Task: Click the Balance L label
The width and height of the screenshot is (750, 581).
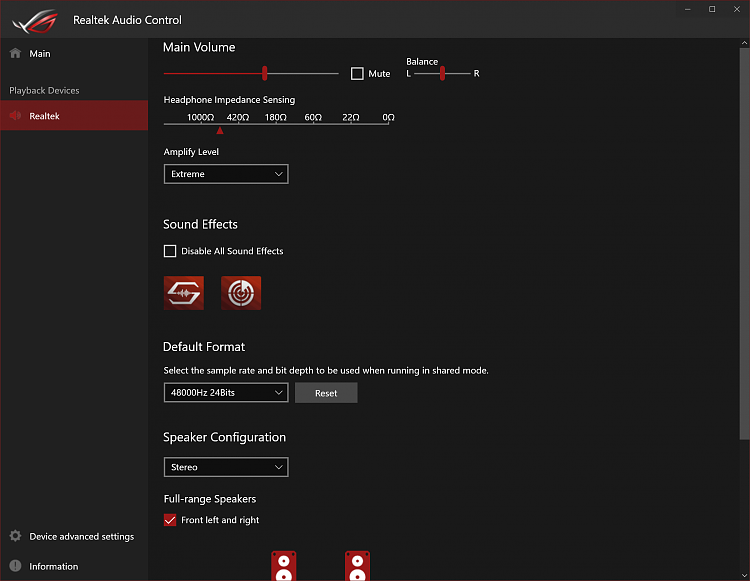Action: (408, 74)
